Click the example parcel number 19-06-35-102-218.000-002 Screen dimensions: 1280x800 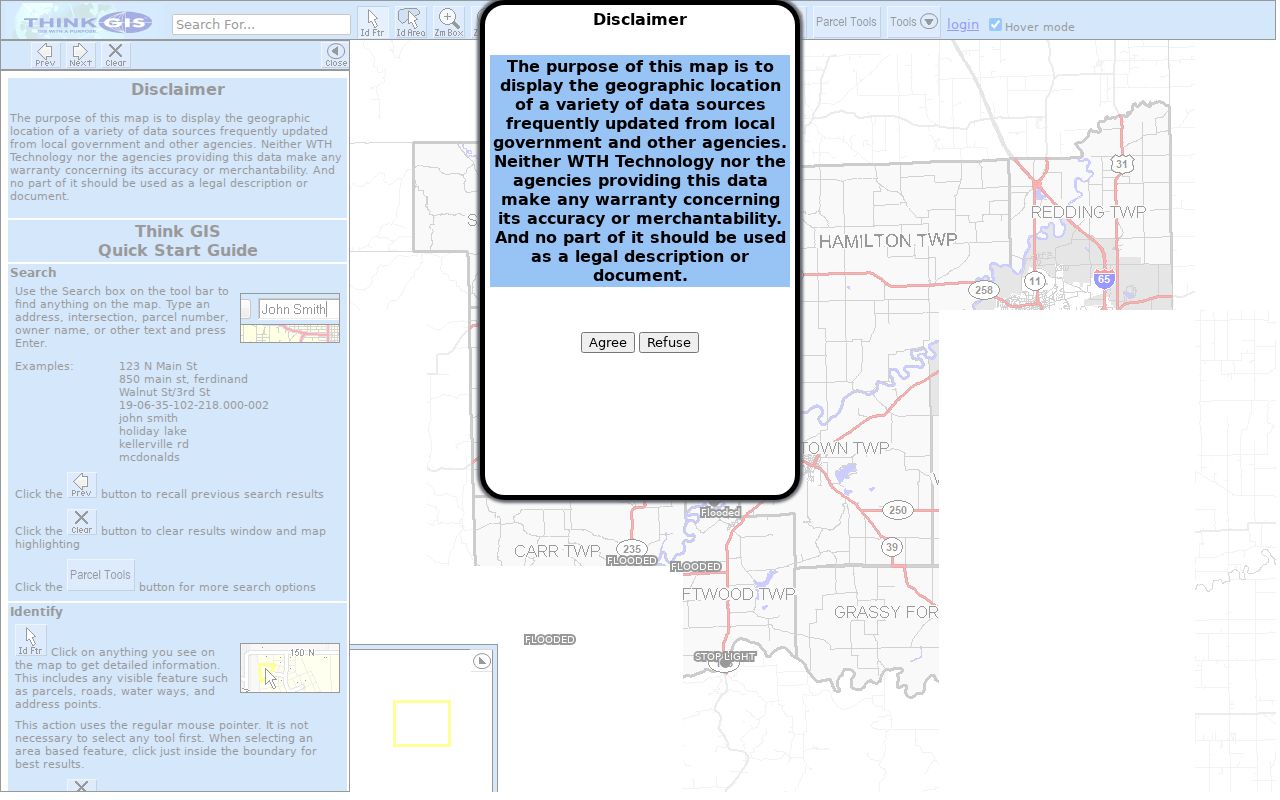click(194, 405)
